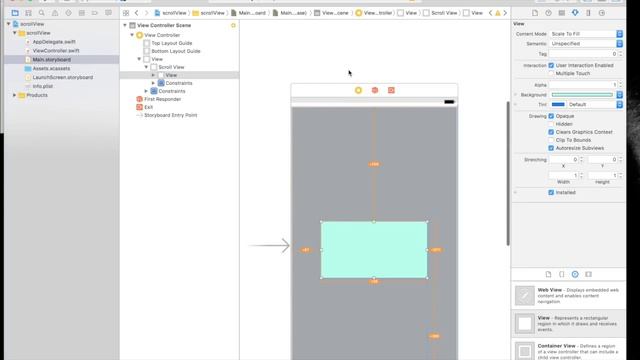The width and height of the screenshot is (640, 360).
Task: Show the Media library
Action: tap(588, 274)
